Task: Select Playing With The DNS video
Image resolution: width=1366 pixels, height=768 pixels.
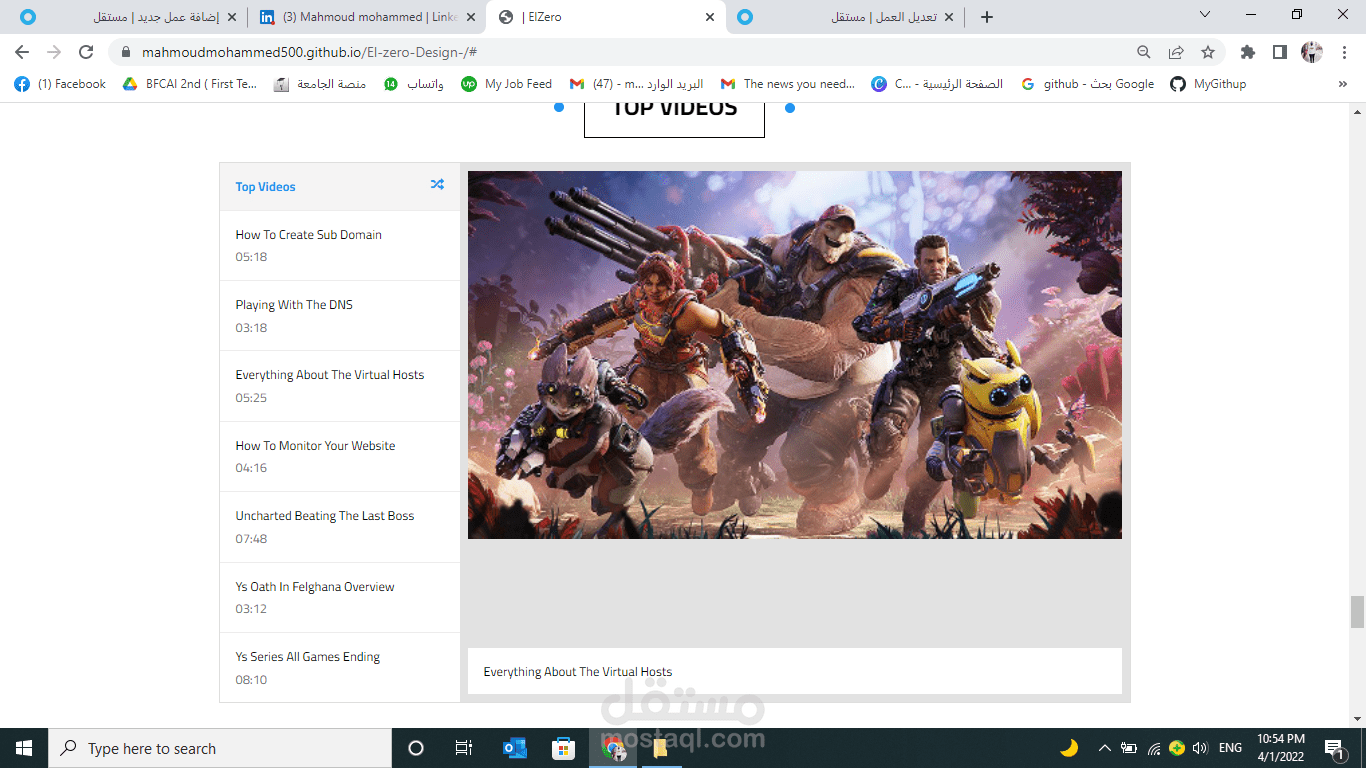Action: pos(340,315)
